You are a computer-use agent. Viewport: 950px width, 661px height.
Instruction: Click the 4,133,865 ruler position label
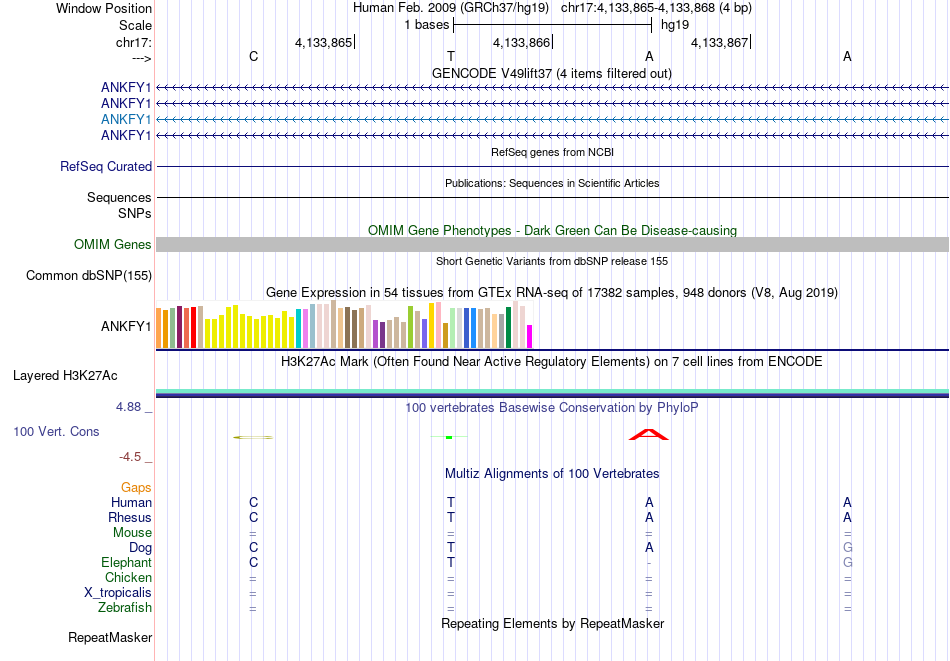[x=324, y=42]
